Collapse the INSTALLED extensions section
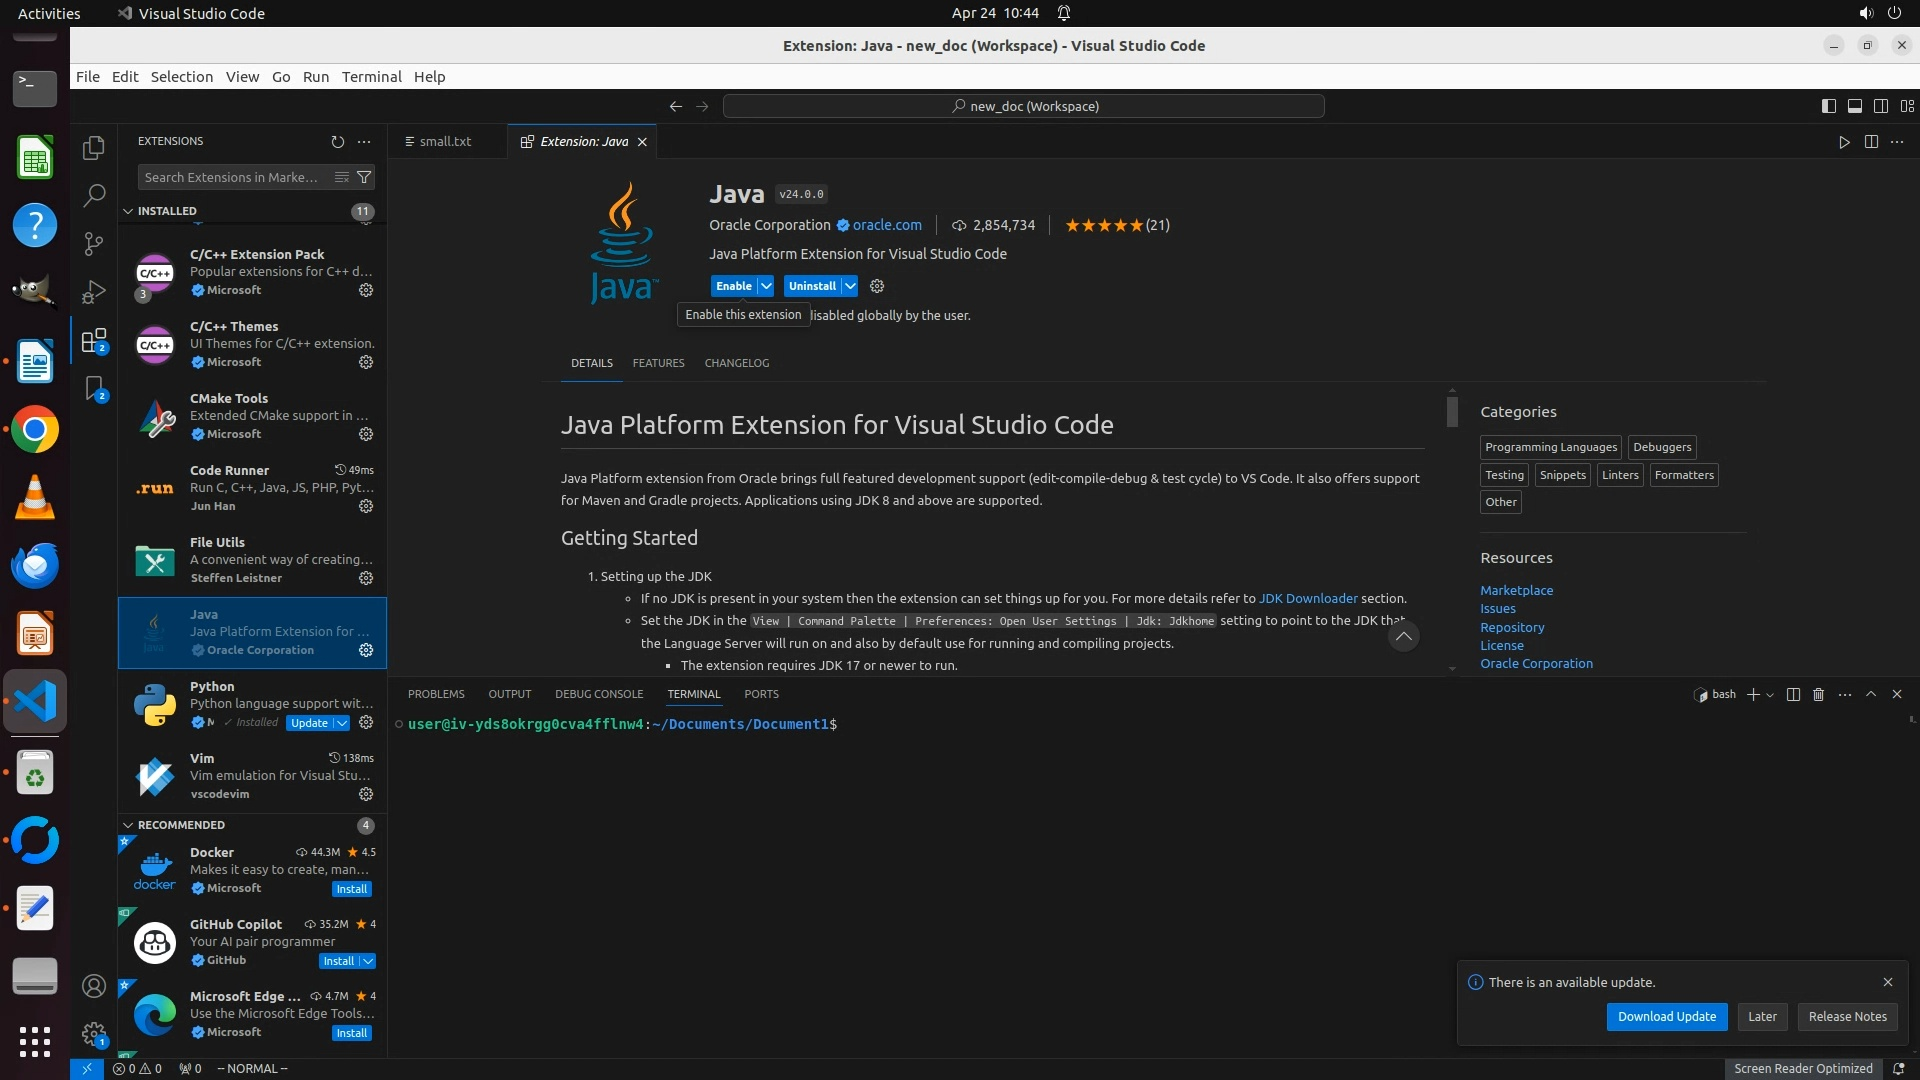 pos(128,211)
